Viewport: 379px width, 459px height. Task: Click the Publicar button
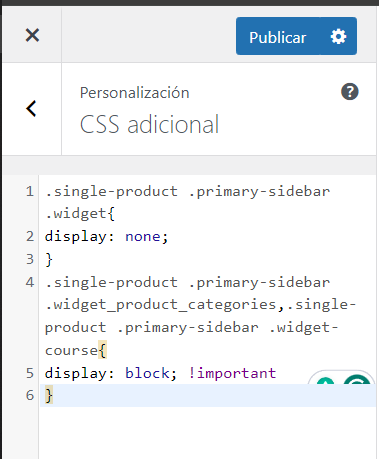pyautogui.click(x=278, y=36)
